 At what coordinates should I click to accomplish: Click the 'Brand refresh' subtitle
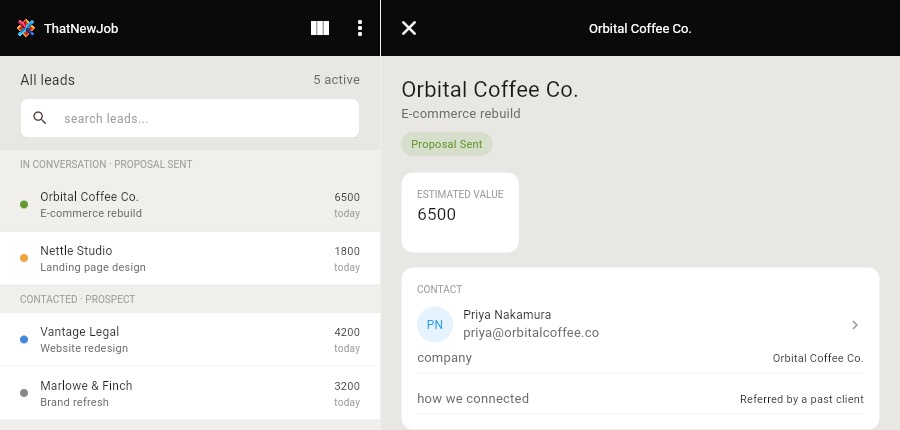click(x=74, y=402)
